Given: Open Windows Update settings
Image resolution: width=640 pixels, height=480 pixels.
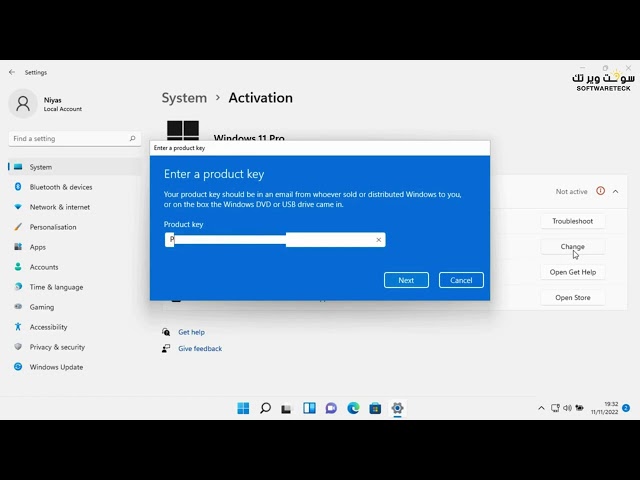Looking at the screenshot, I should [75, 367].
